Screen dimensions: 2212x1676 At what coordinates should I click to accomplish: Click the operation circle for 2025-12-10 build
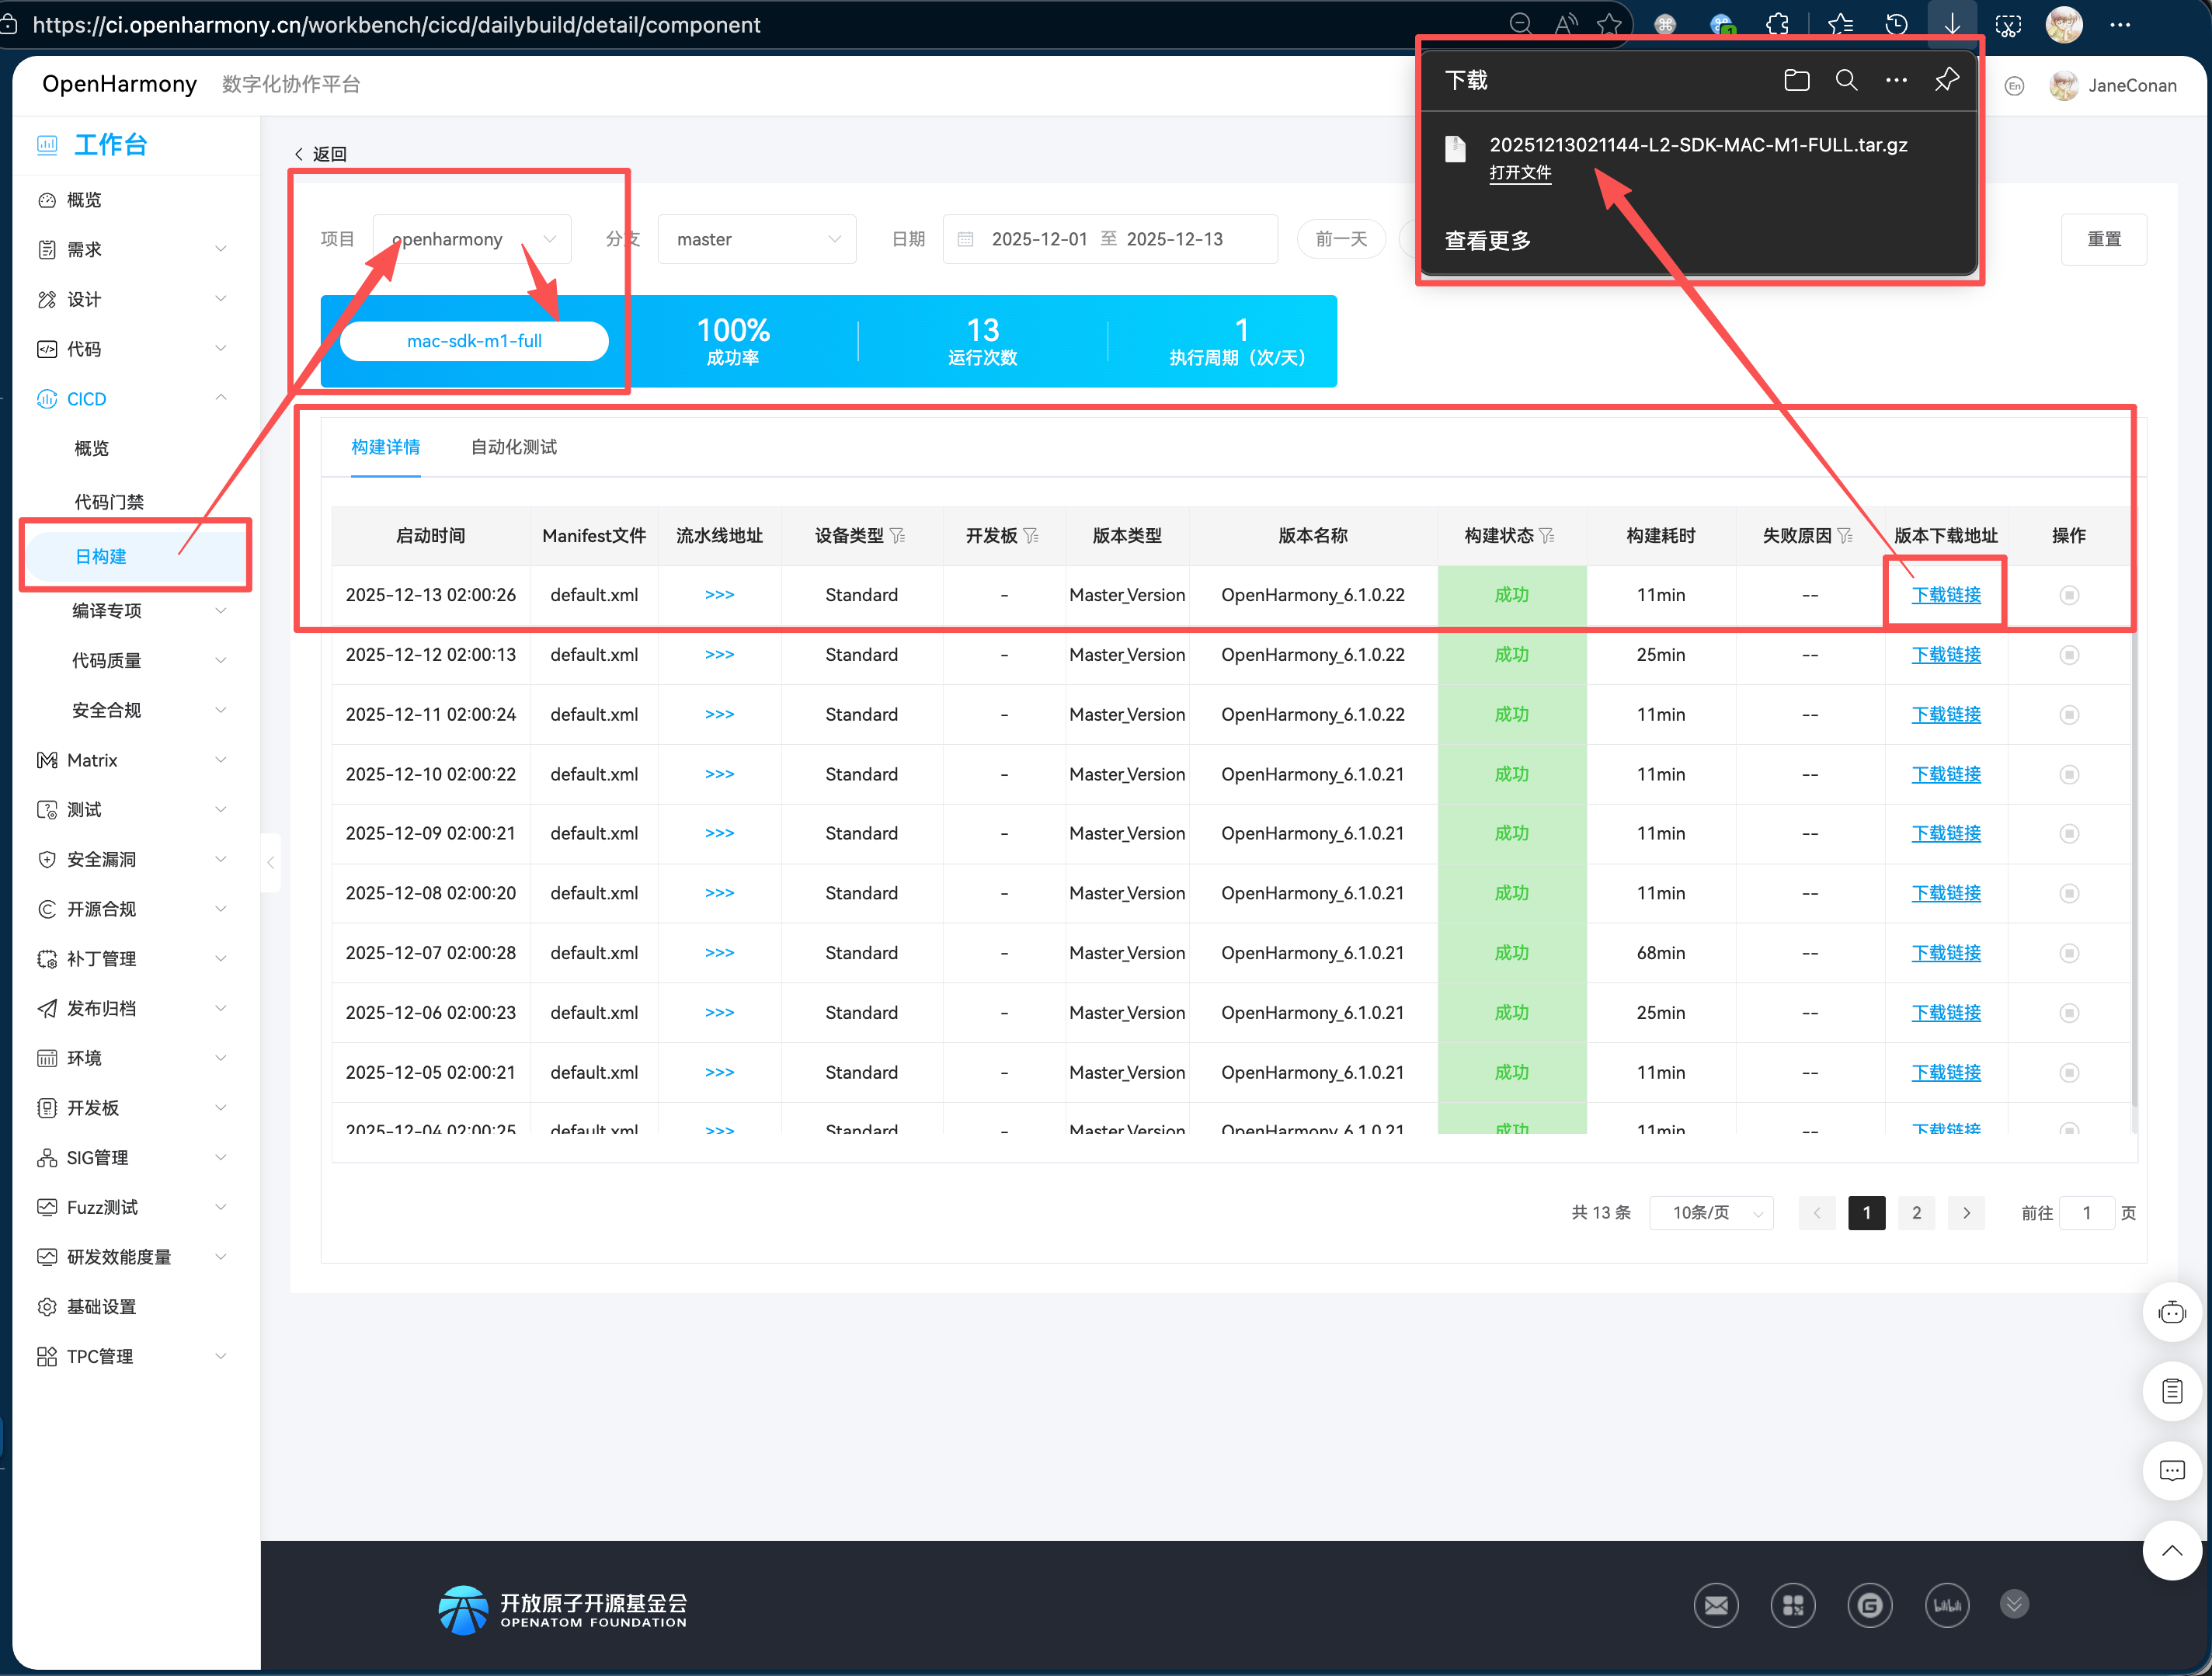pyautogui.click(x=2069, y=774)
